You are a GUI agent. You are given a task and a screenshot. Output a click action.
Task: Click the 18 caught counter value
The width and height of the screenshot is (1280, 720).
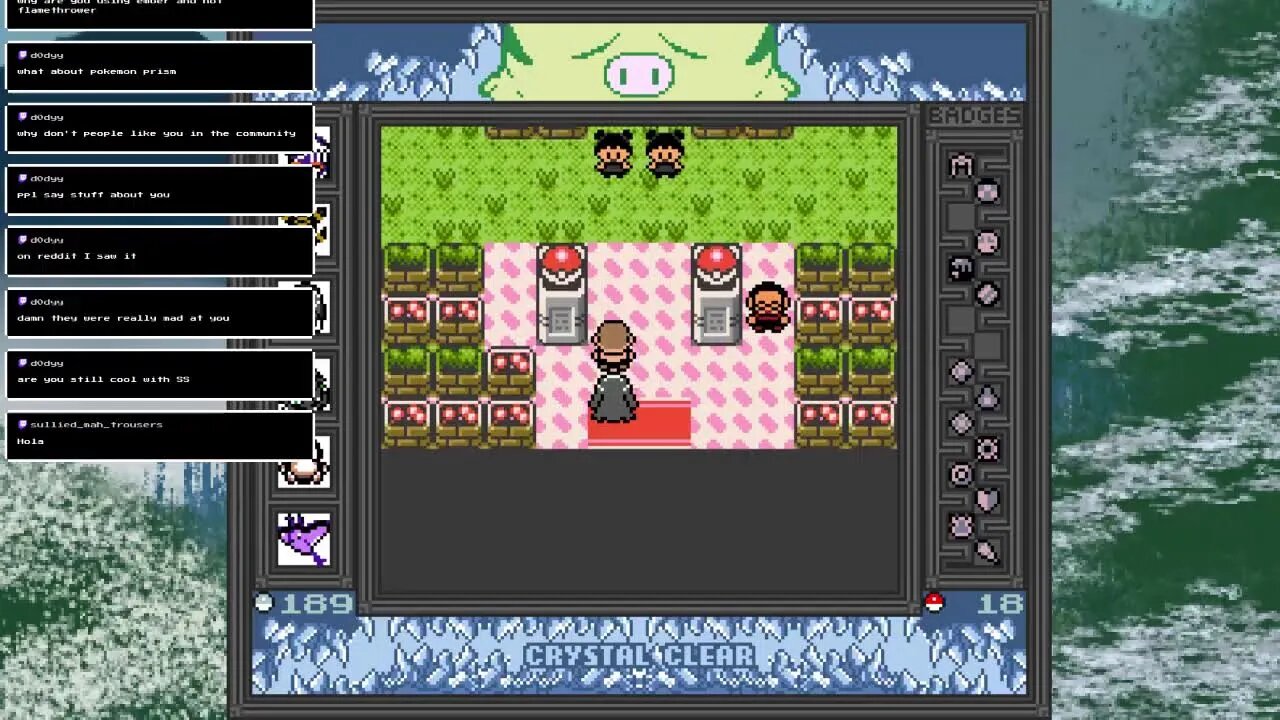pos(1001,603)
